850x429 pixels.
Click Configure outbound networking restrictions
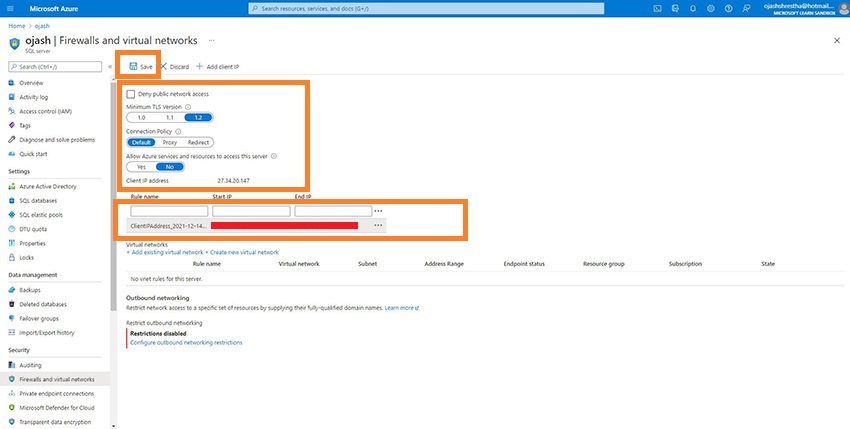click(x=186, y=343)
